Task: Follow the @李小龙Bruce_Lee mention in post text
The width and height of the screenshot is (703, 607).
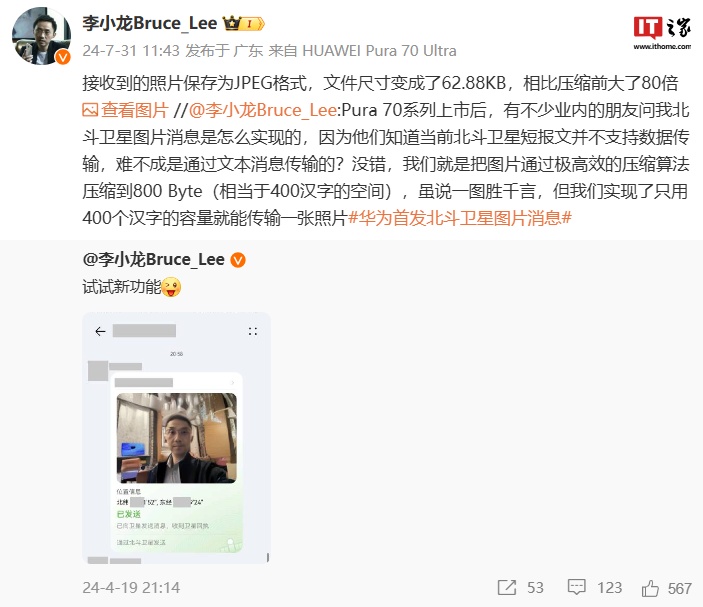Action: (262, 110)
